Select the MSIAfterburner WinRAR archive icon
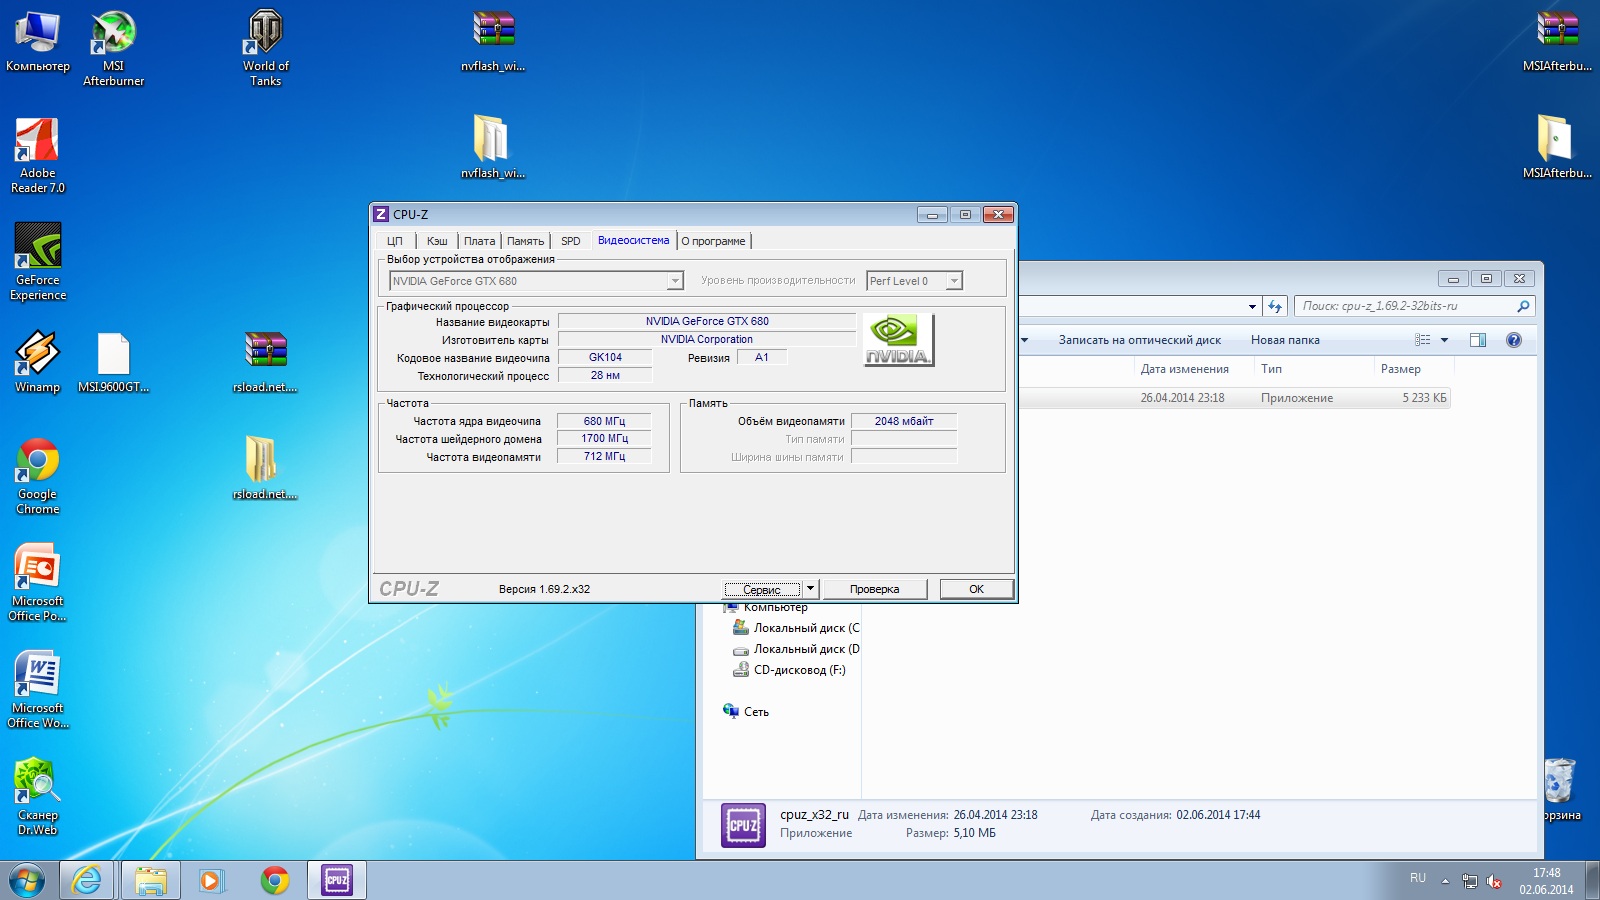This screenshot has height=900, width=1600. (x=1557, y=41)
